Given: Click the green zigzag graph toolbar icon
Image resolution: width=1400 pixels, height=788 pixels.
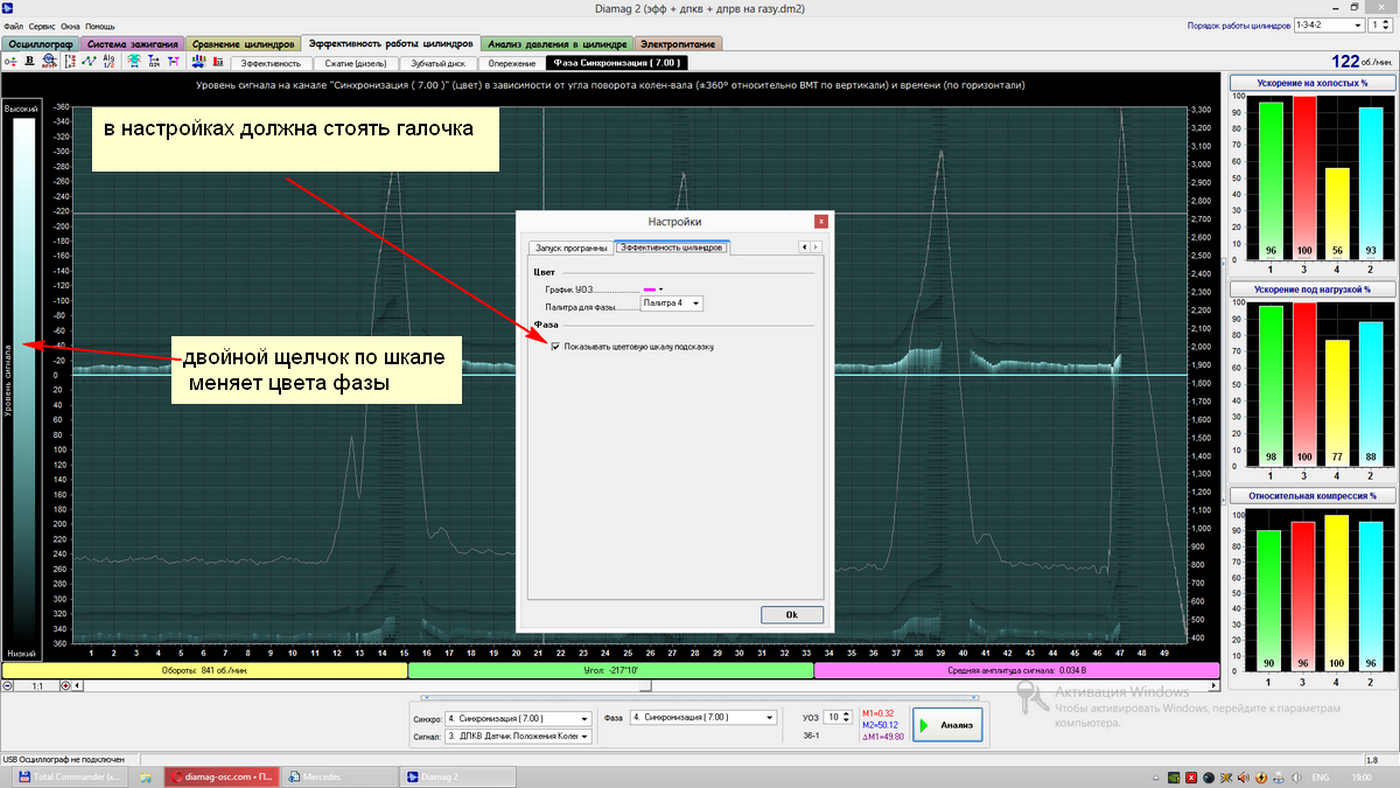Looking at the screenshot, I should [x=89, y=62].
